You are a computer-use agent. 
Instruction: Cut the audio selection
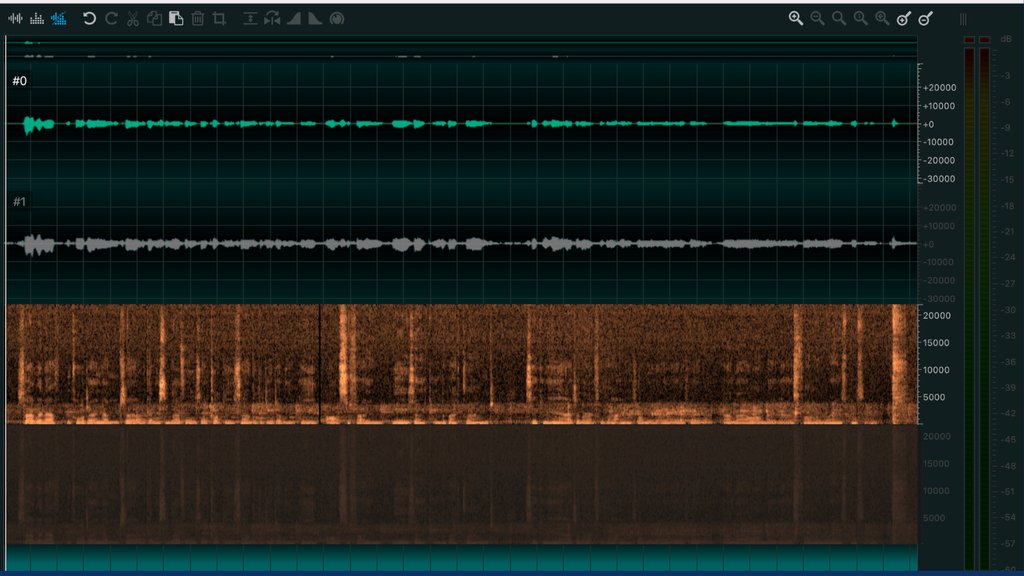[133, 17]
